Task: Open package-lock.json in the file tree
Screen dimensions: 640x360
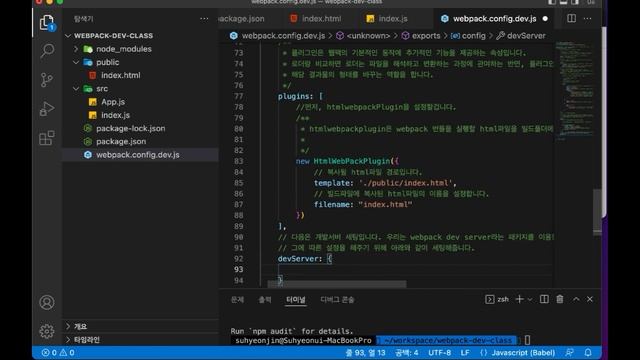Action: [x=131, y=129]
